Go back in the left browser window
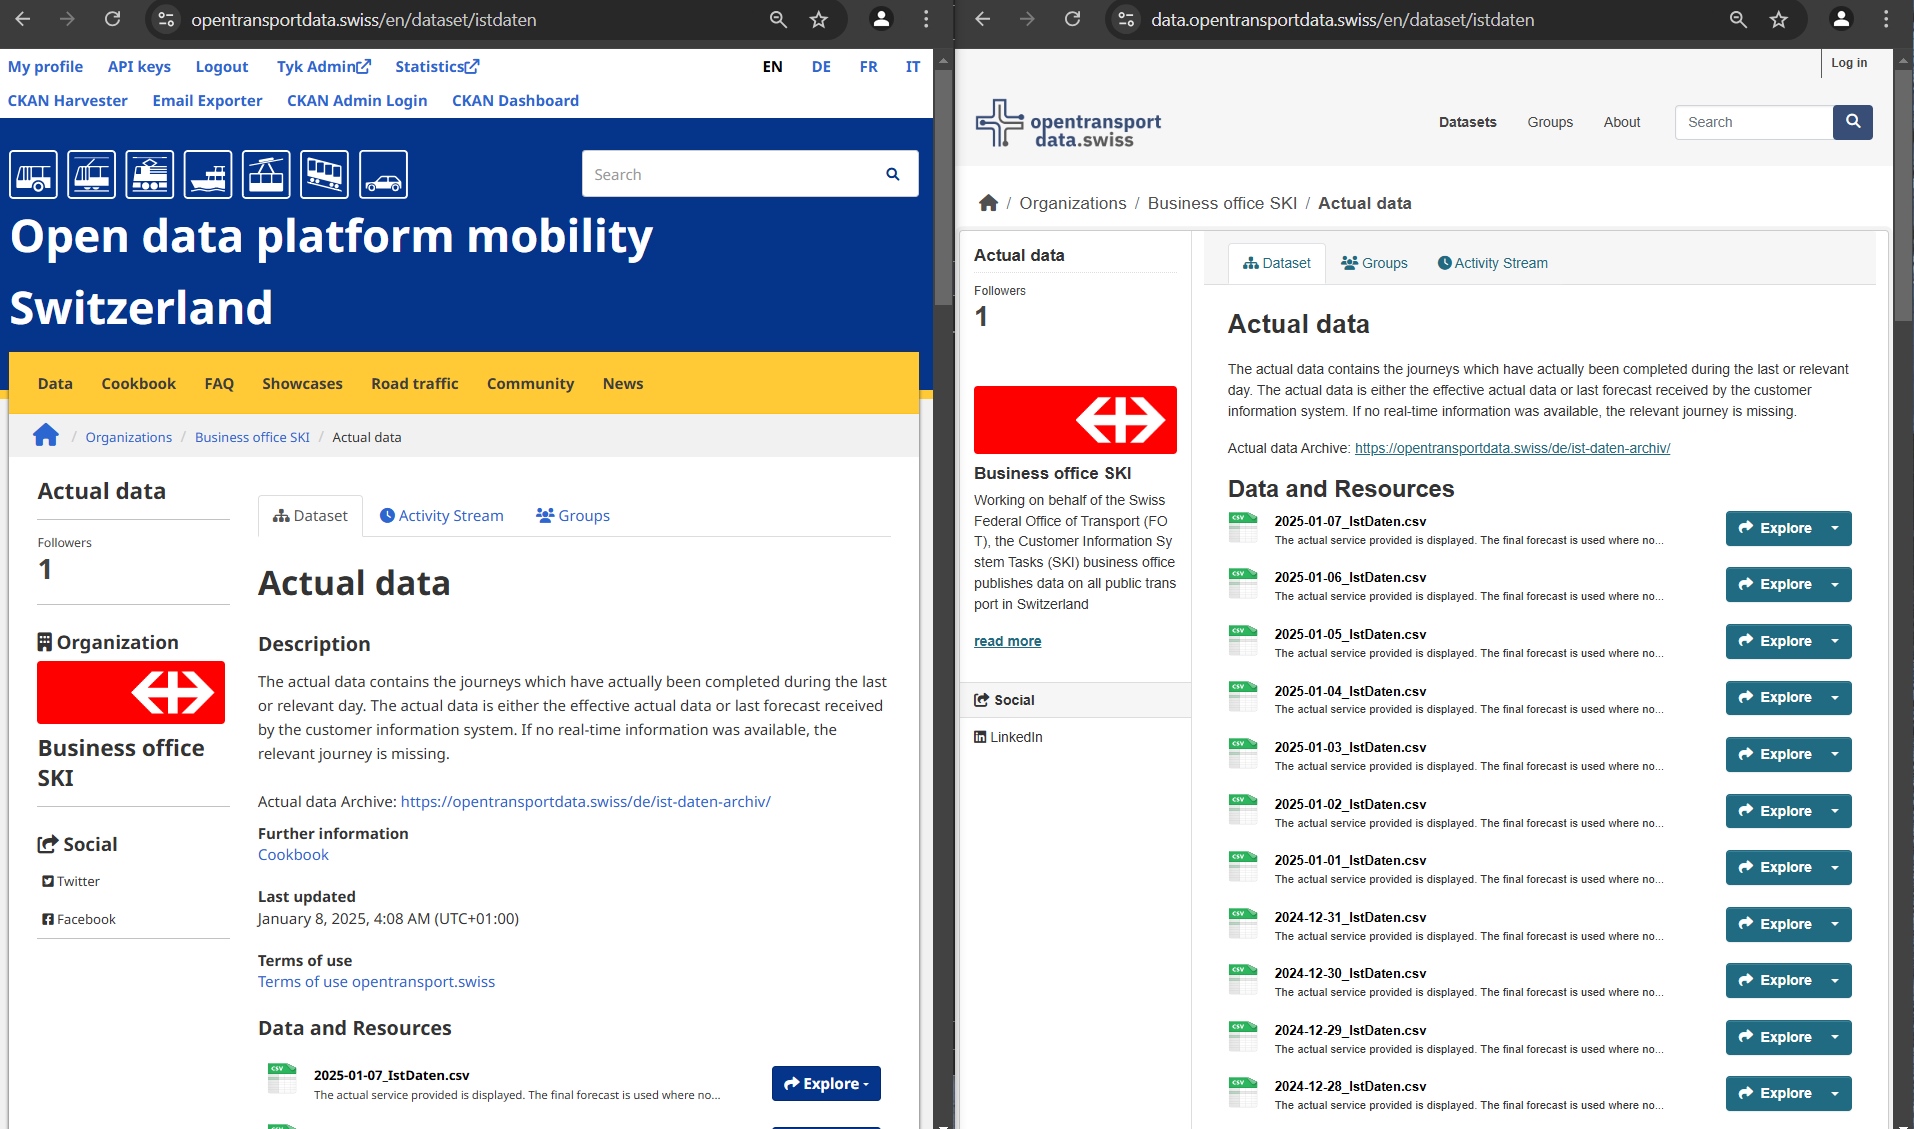This screenshot has width=1914, height=1129. tap(23, 19)
